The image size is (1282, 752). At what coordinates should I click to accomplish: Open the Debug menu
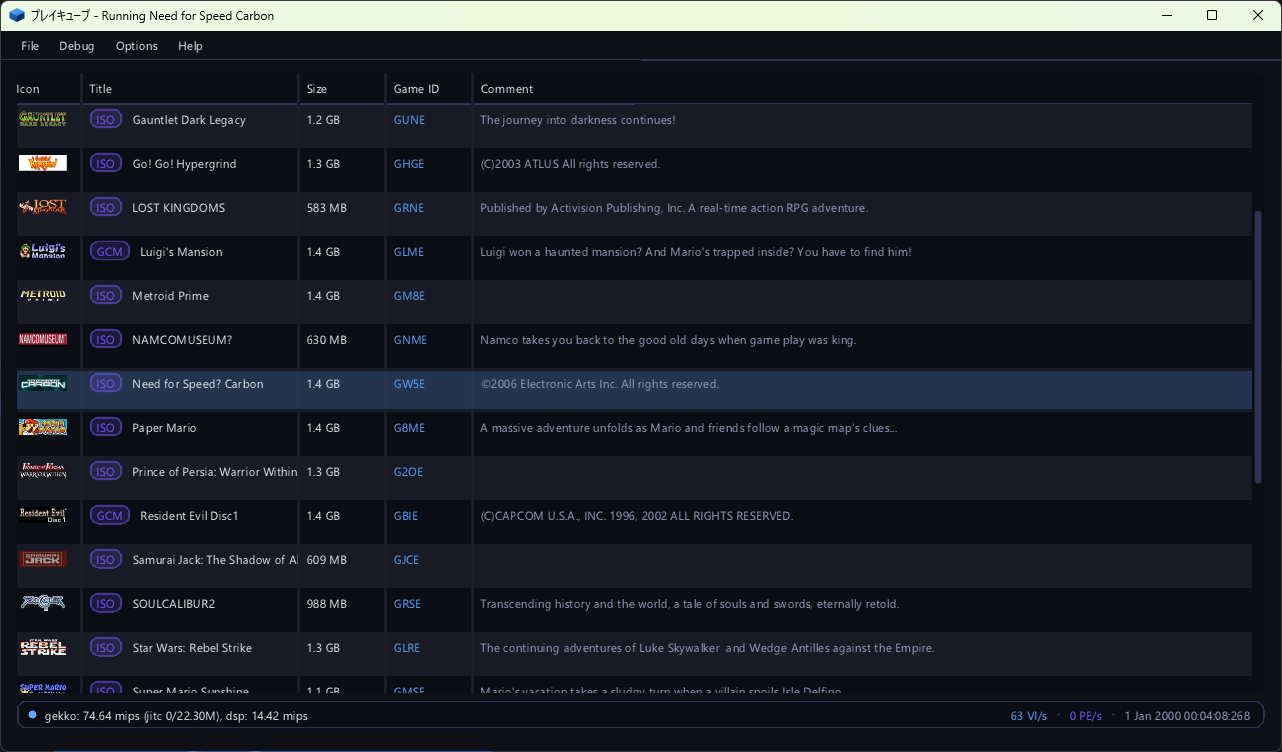point(77,46)
